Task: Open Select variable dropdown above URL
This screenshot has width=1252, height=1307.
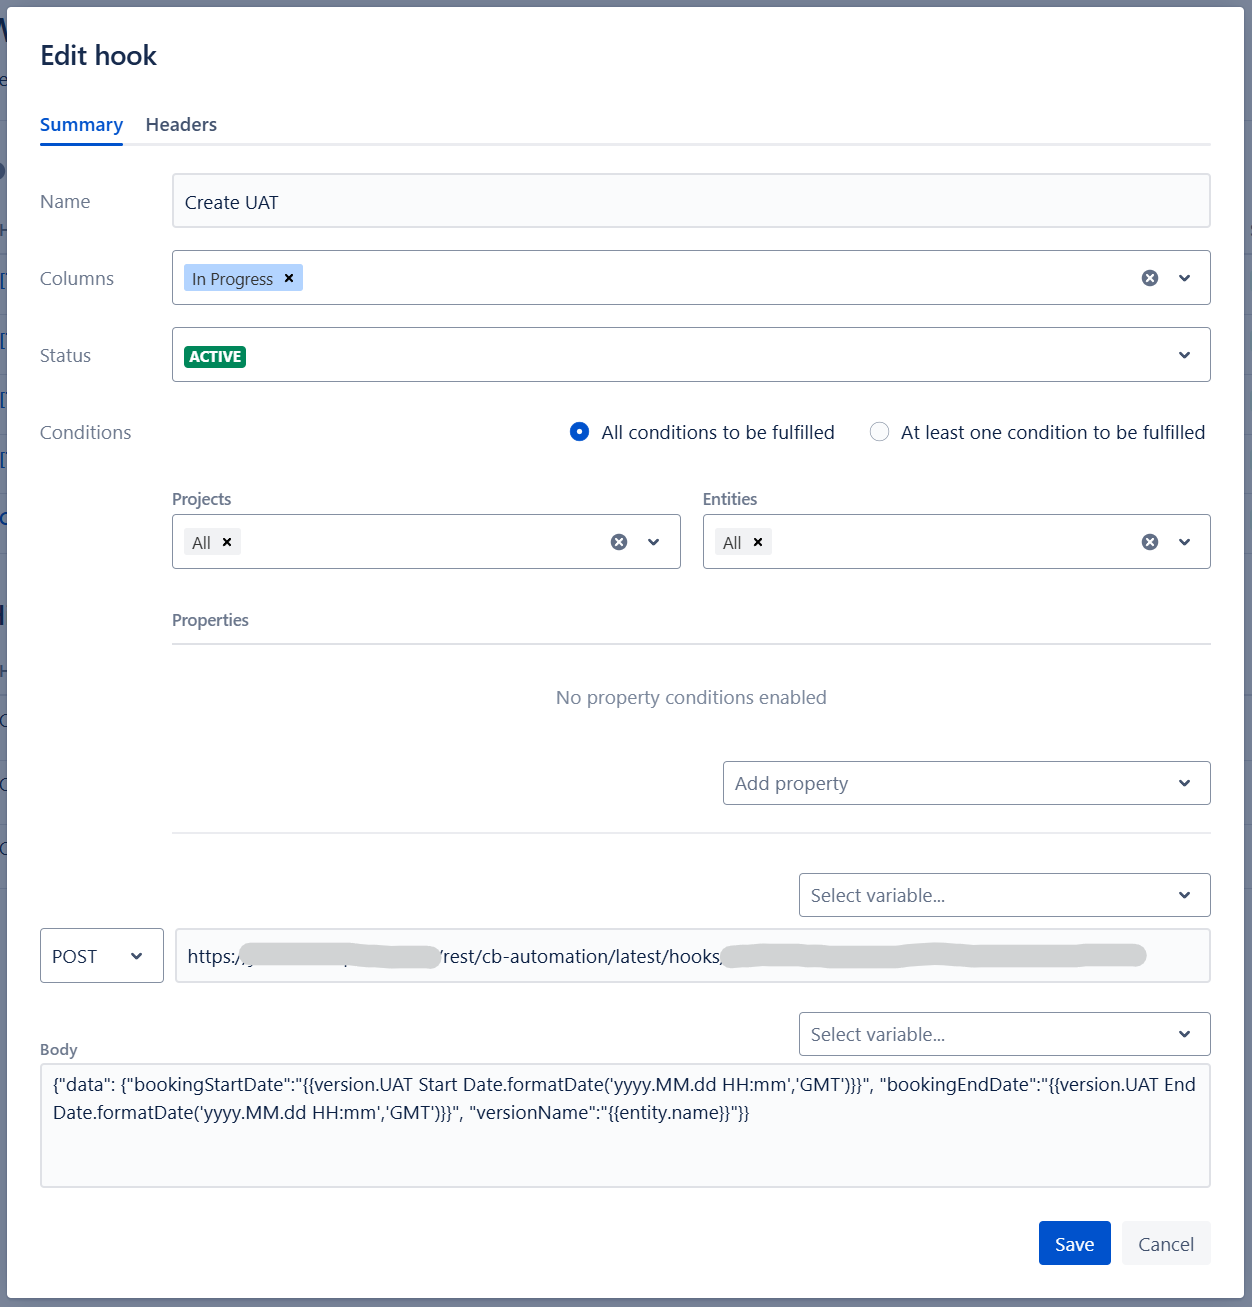Action: pyautogui.click(x=1004, y=895)
